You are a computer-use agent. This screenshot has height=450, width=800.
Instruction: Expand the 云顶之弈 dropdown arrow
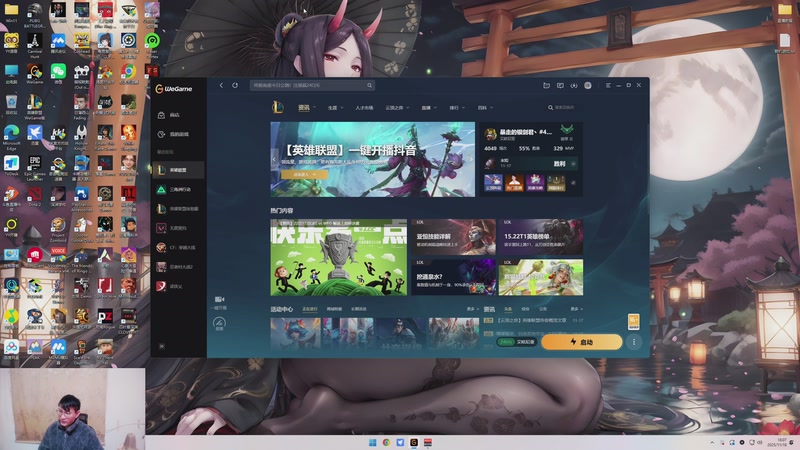[407, 108]
